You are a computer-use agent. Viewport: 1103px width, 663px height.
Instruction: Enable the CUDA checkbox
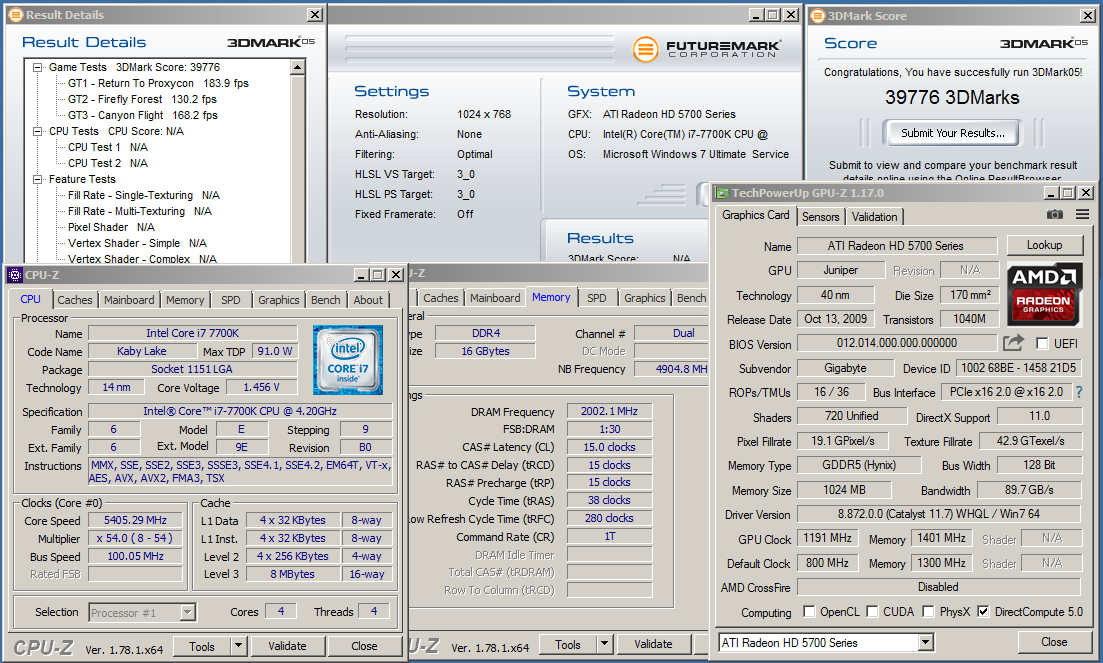pos(872,612)
